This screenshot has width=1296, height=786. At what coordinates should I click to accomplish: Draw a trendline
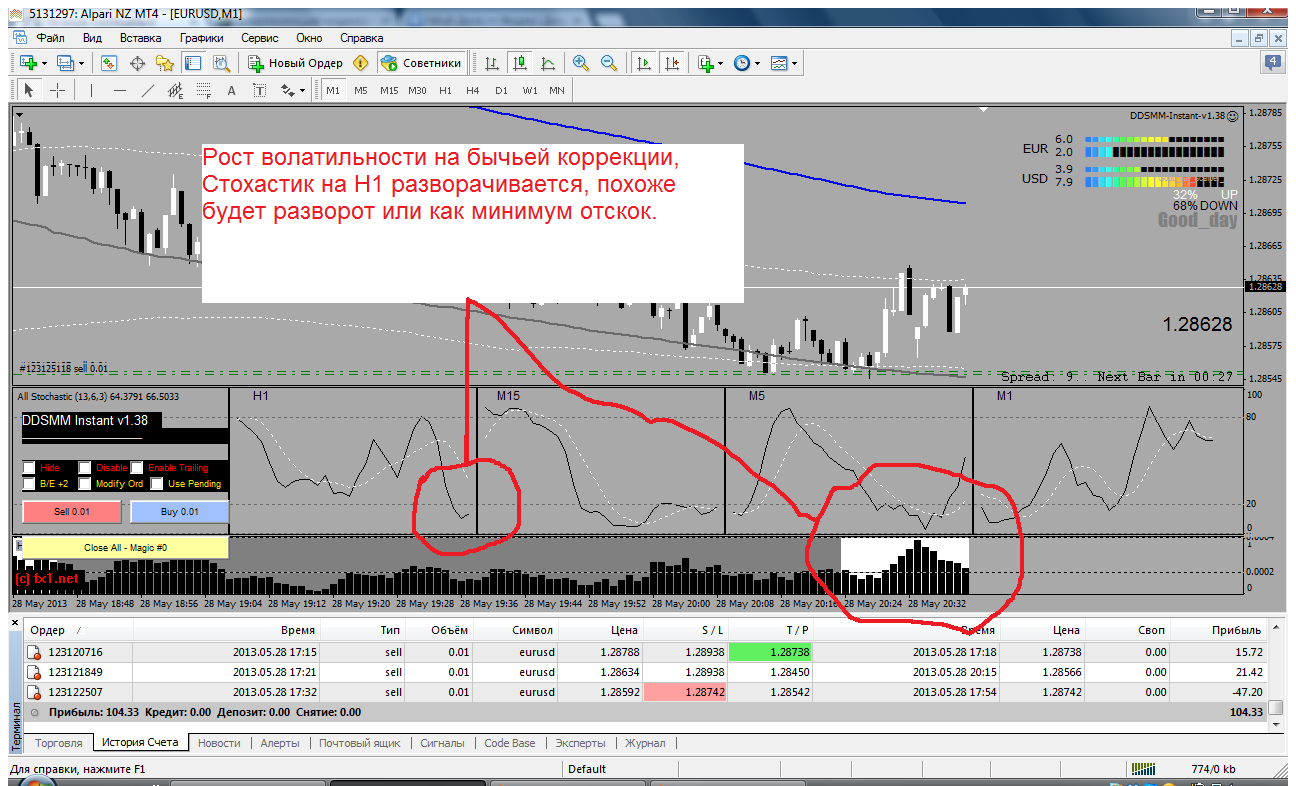pos(148,90)
